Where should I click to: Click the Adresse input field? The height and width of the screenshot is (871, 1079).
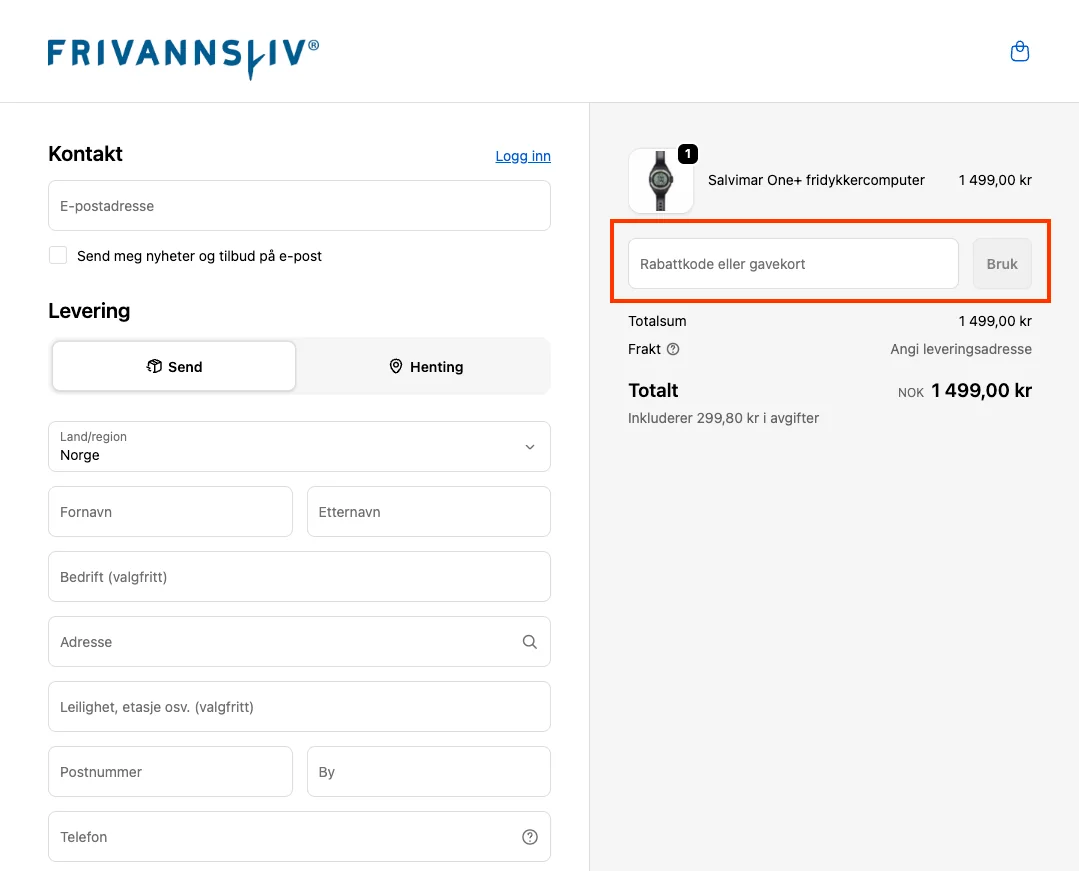pyautogui.click(x=299, y=642)
